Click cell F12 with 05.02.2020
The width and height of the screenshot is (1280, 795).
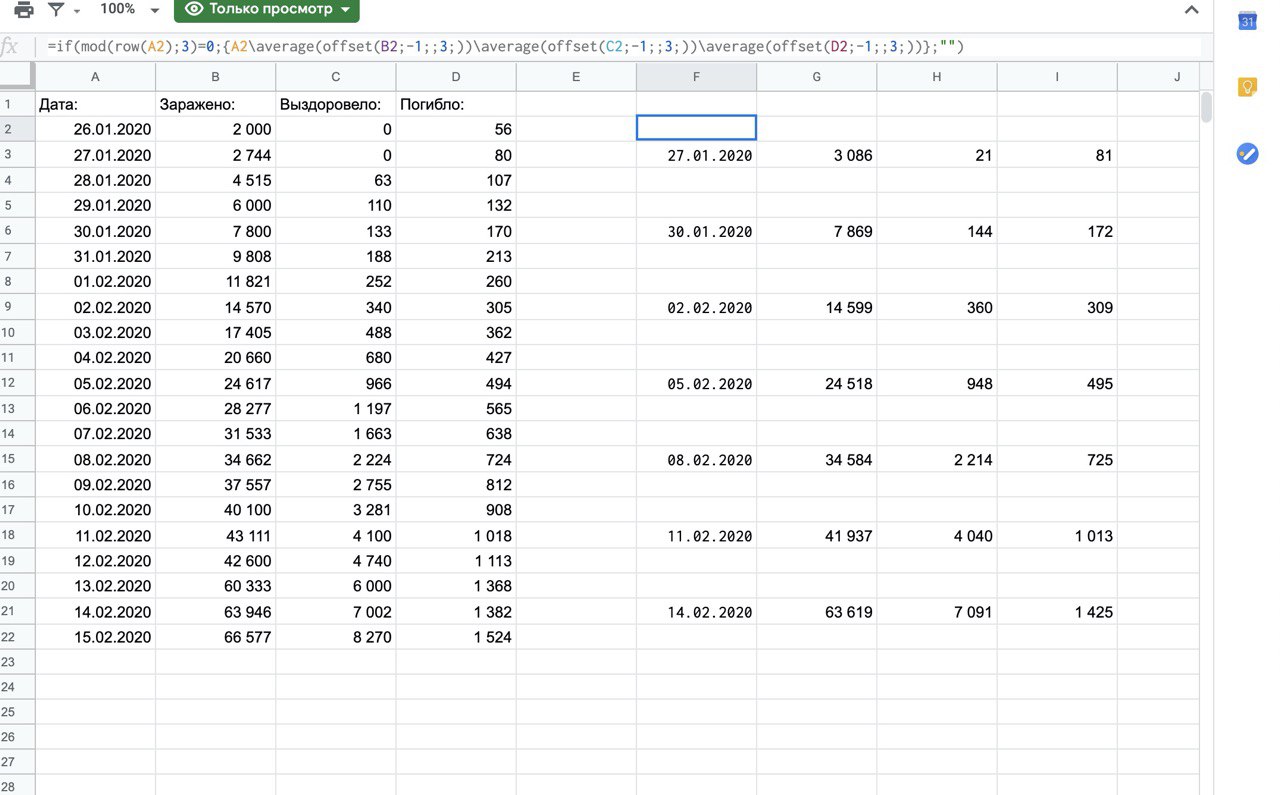pos(697,383)
